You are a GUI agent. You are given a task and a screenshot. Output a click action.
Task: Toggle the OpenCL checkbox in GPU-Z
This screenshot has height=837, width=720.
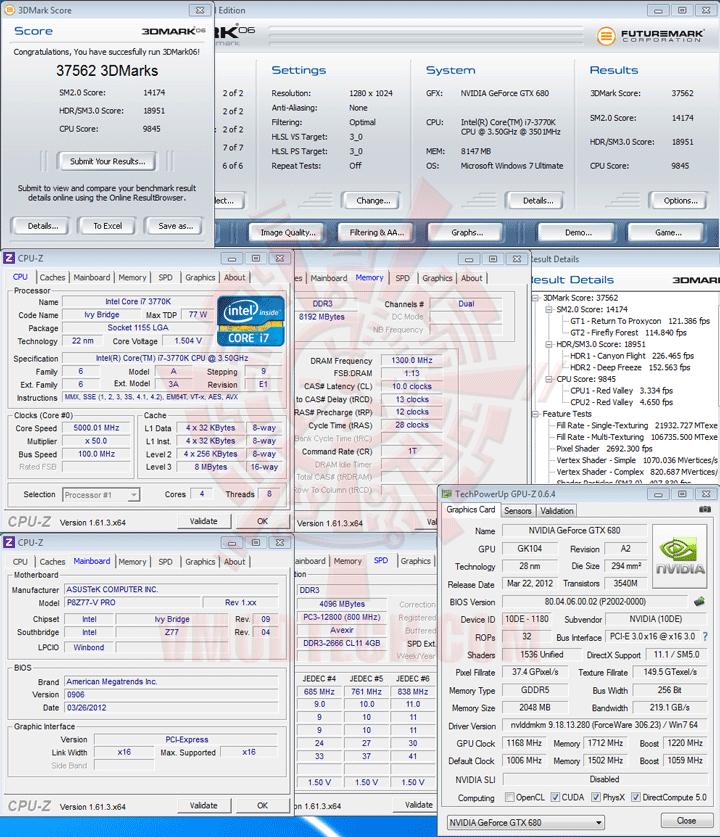pyautogui.click(x=510, y=797)
